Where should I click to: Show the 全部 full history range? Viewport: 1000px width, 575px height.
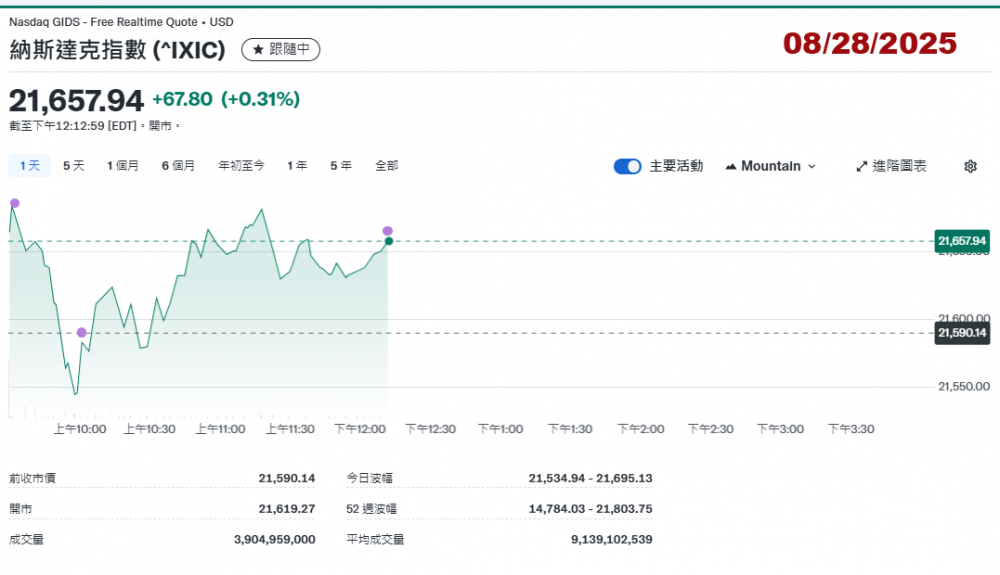[x=386, y=166]
